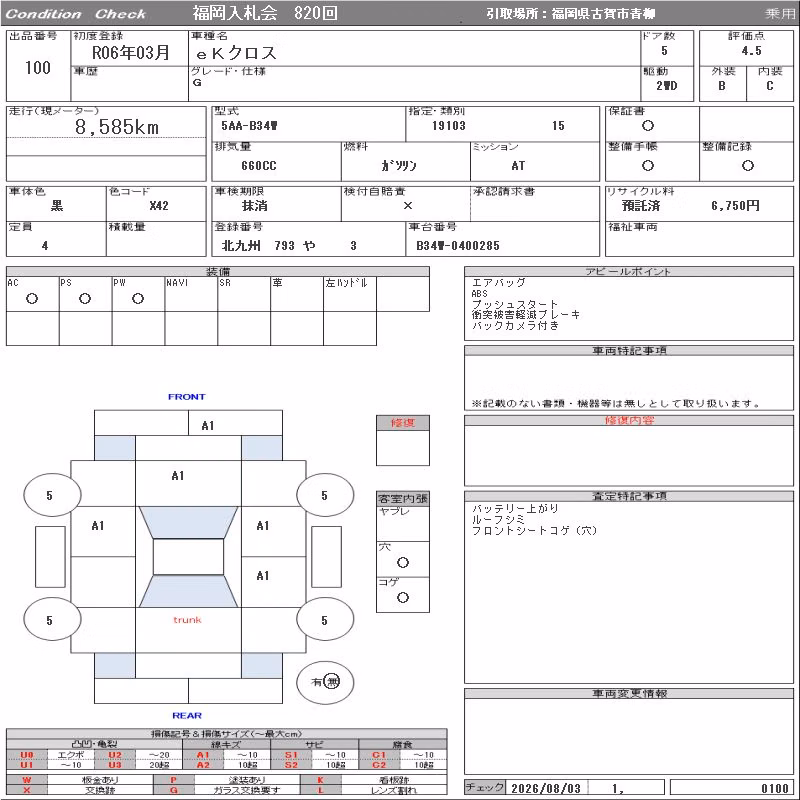Click first registration date 'R06年03月'
Viewport: 800px width, 800px height.
point(131,53)
